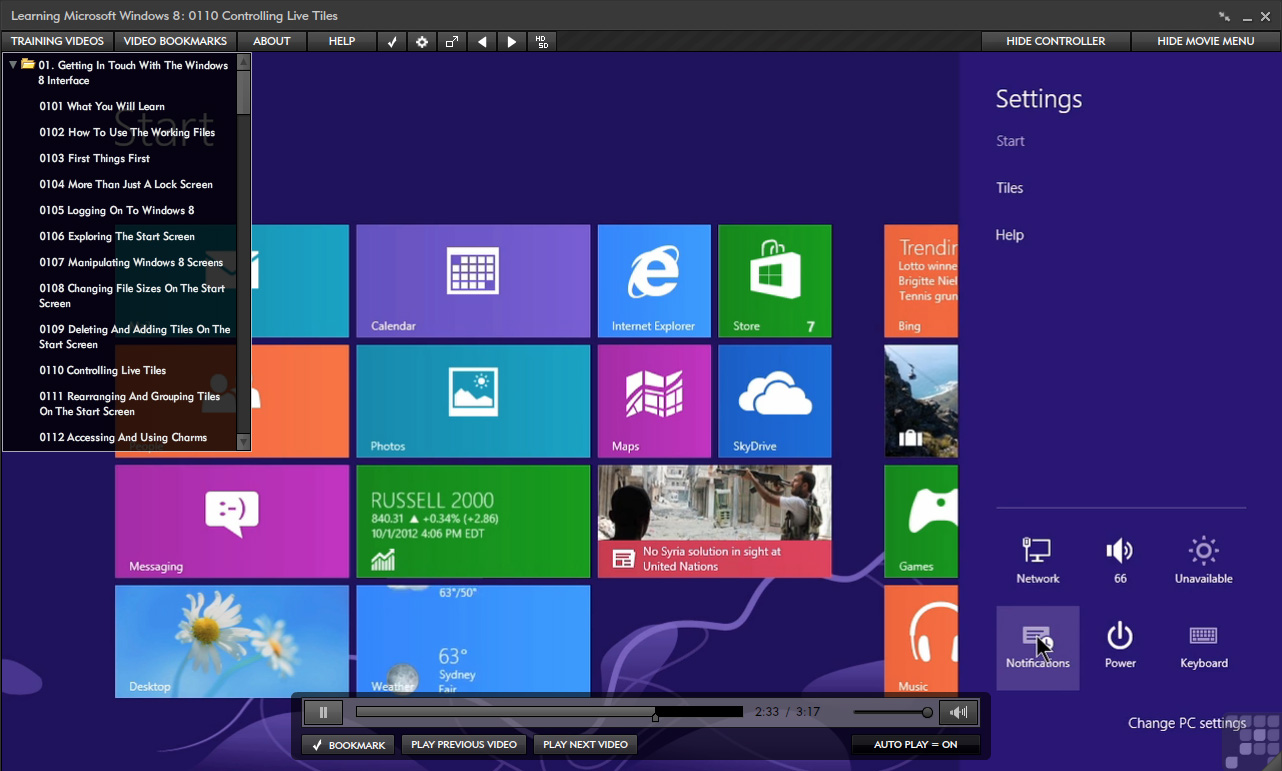Open the Weather tile

point(473,641)
